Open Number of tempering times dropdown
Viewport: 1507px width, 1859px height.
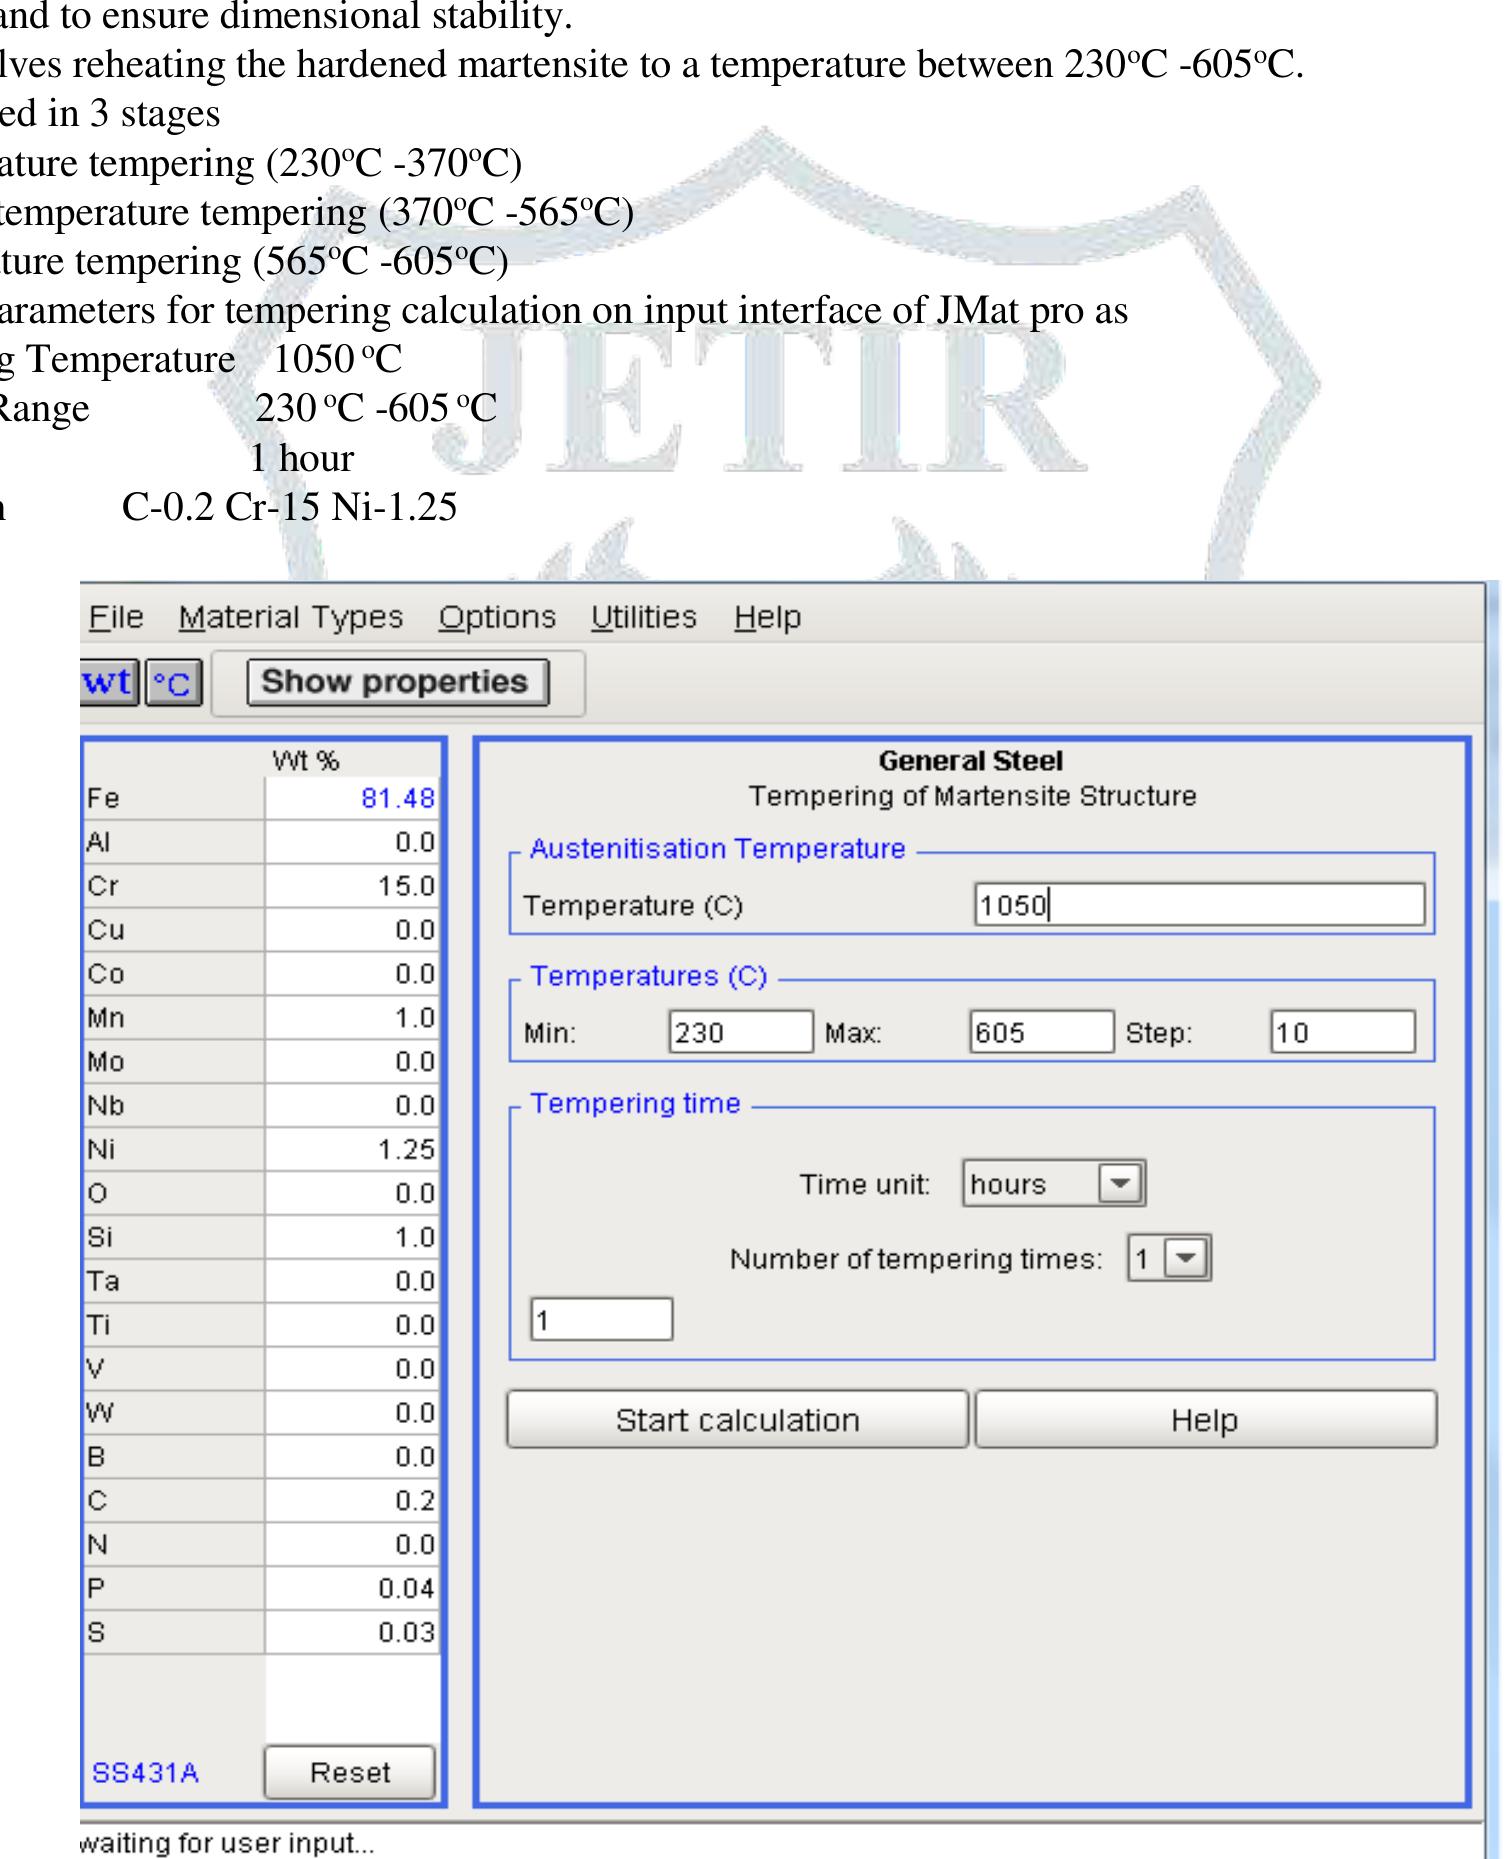1168,1258
